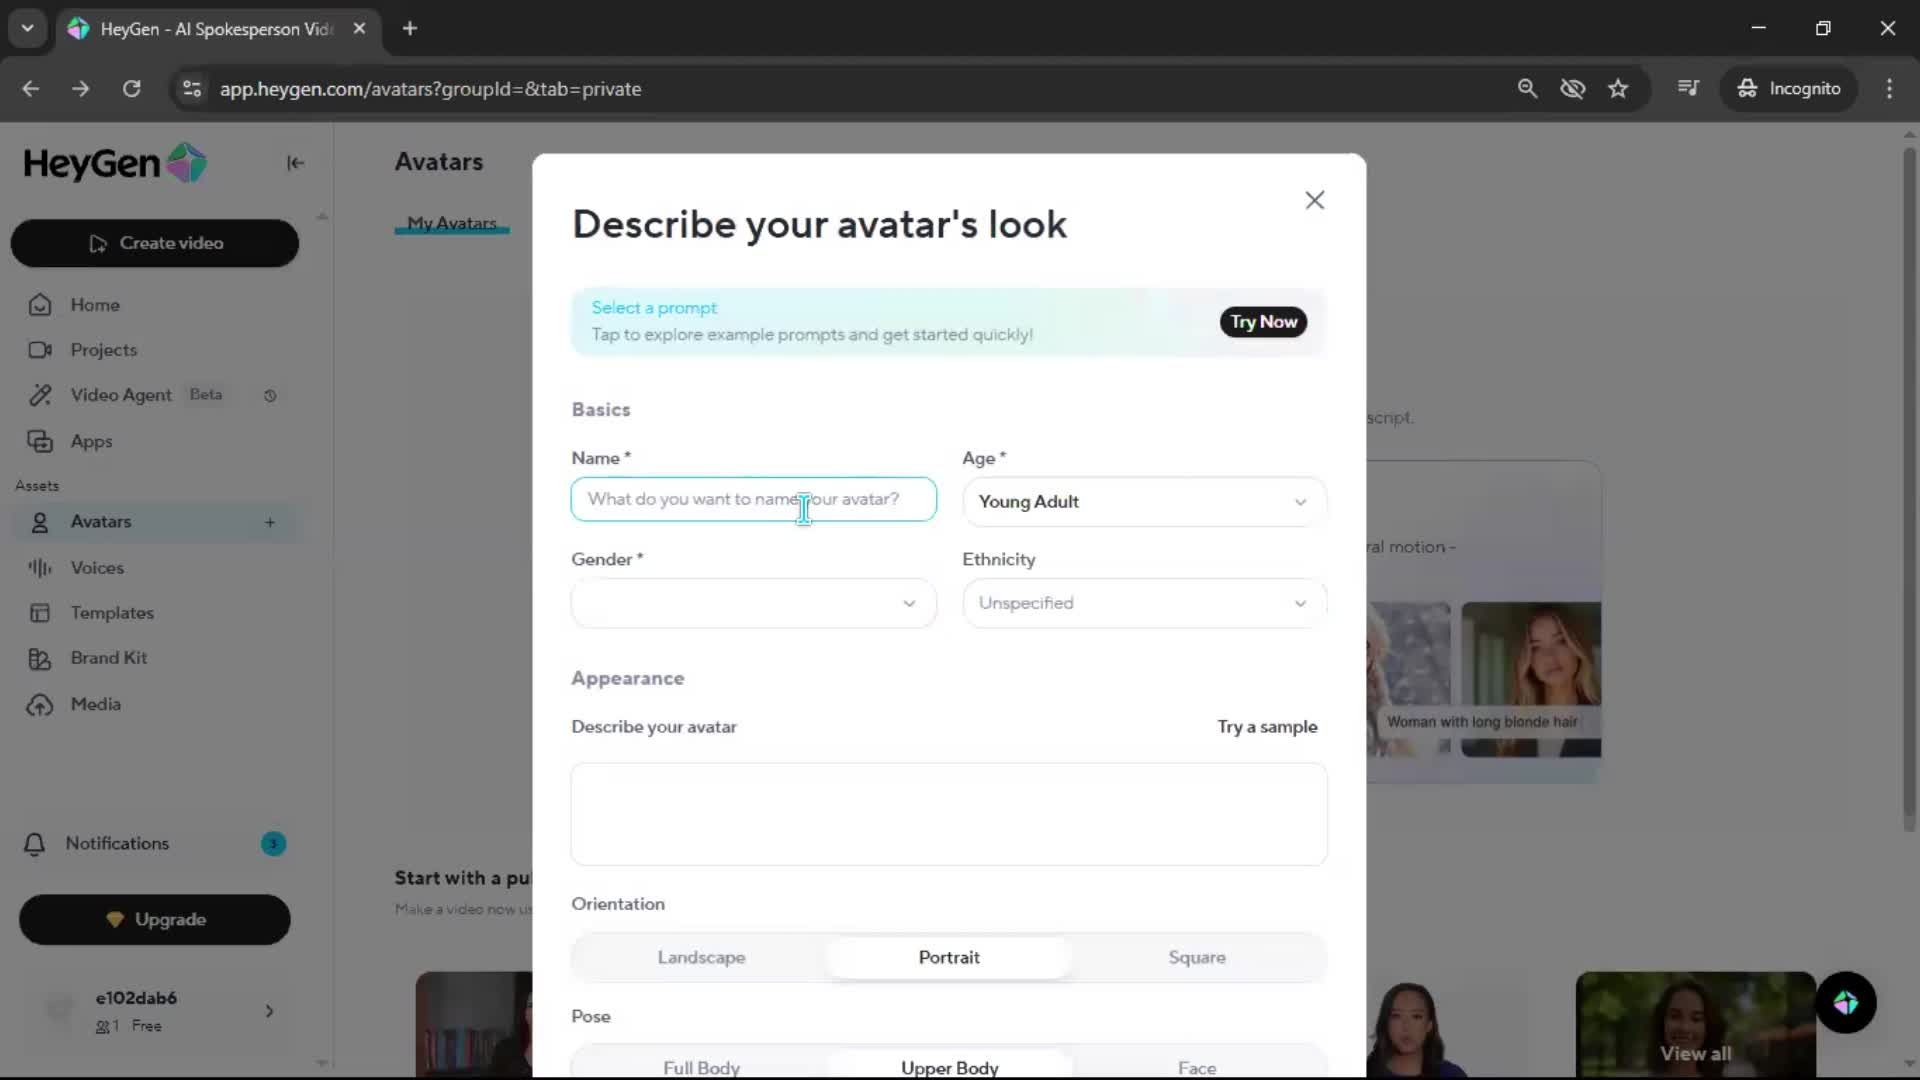Close the Describe avatar dialog
The width and height of the screenshot is (1920, 1080).
click(1314, 200)
